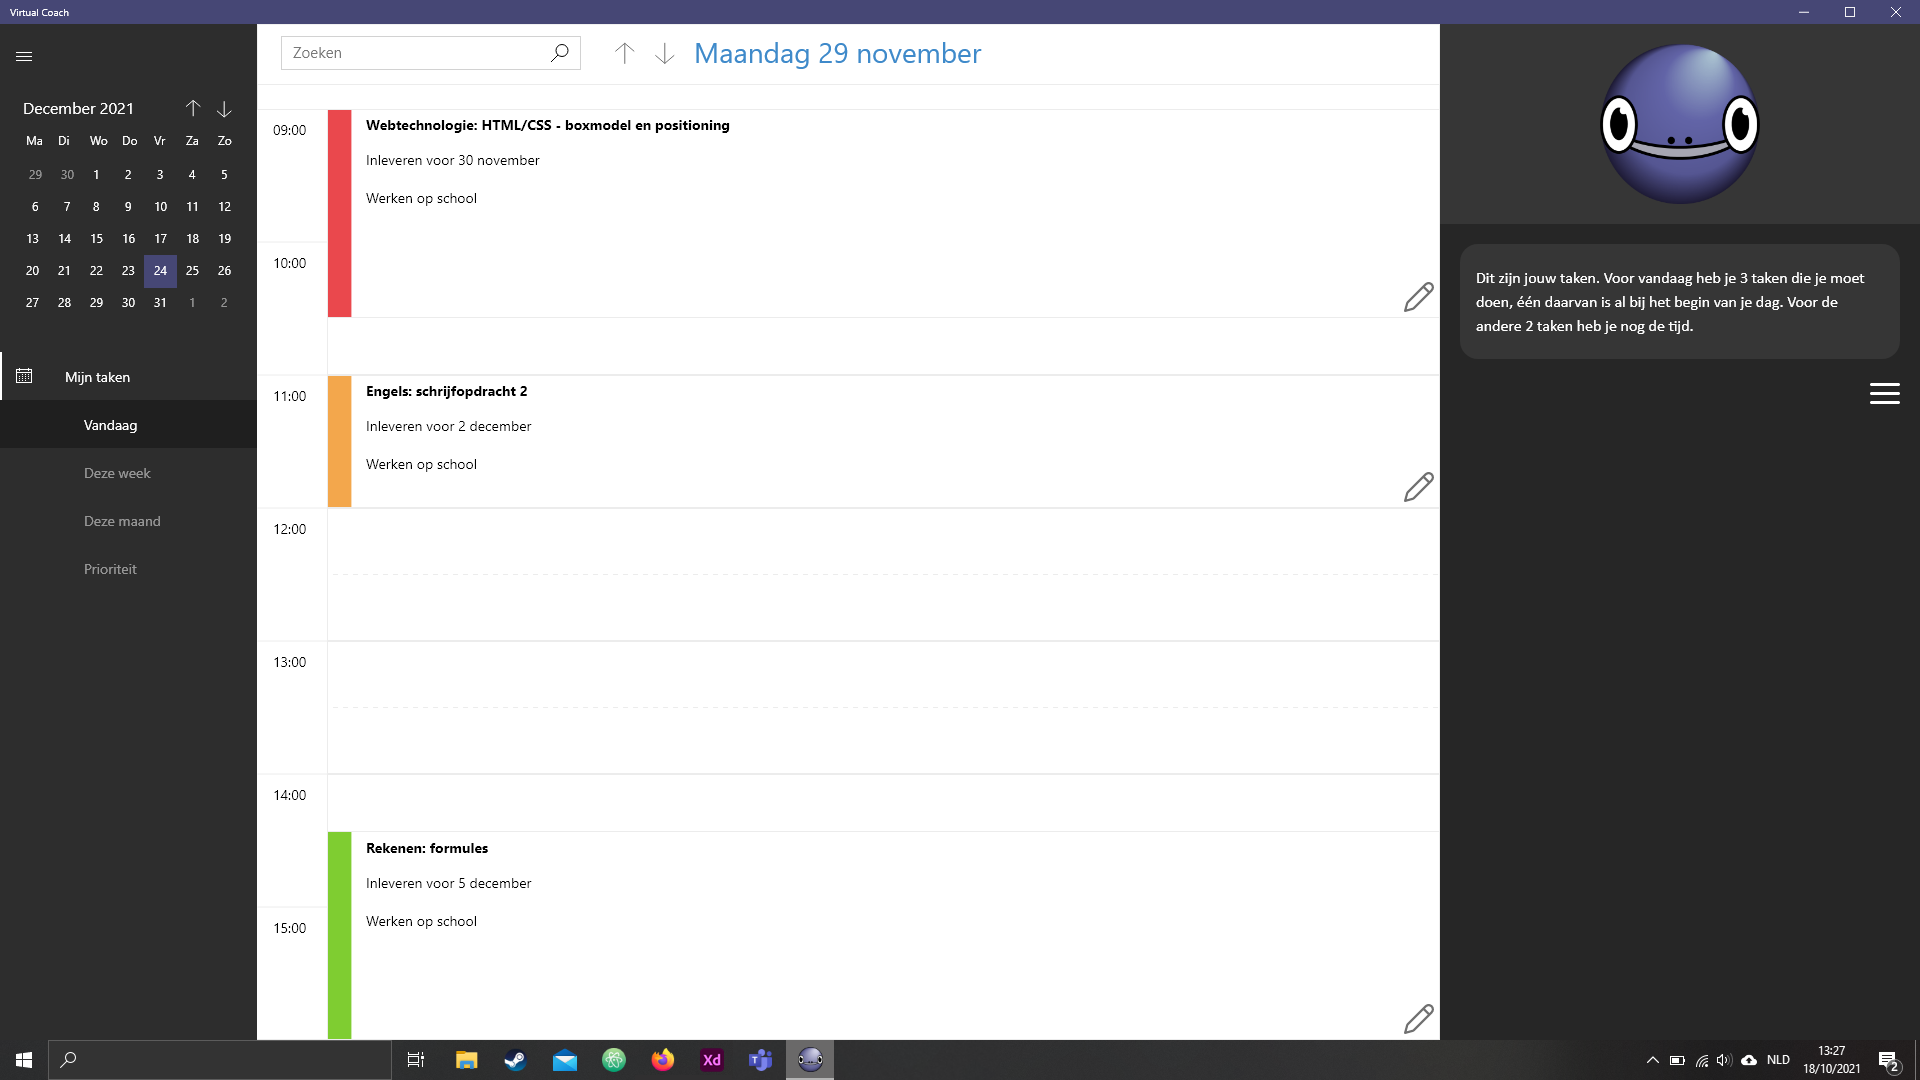Open the network status icon
The width and height of the screenshot is (1920, 1080).
point(1702,1060)
